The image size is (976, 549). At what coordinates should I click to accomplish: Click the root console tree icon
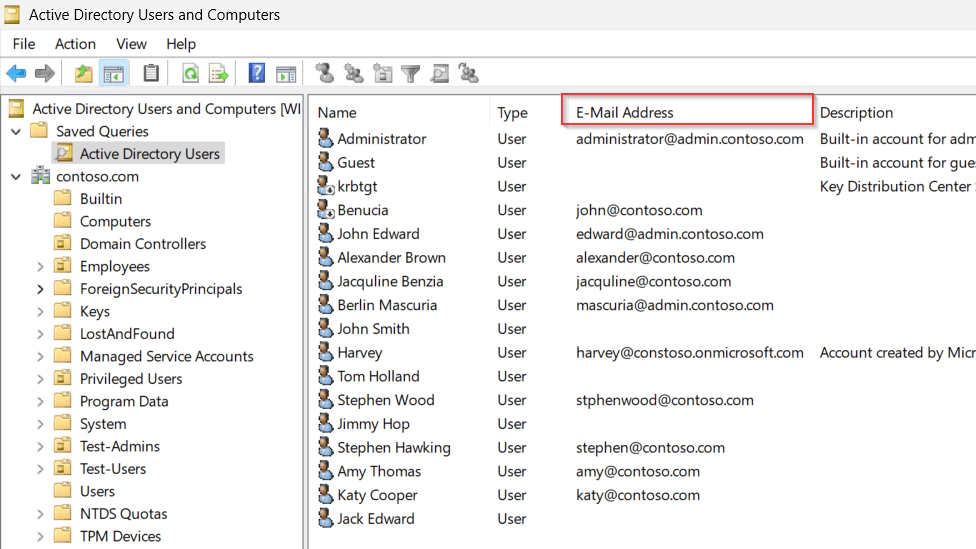click(x=17, y=108)
